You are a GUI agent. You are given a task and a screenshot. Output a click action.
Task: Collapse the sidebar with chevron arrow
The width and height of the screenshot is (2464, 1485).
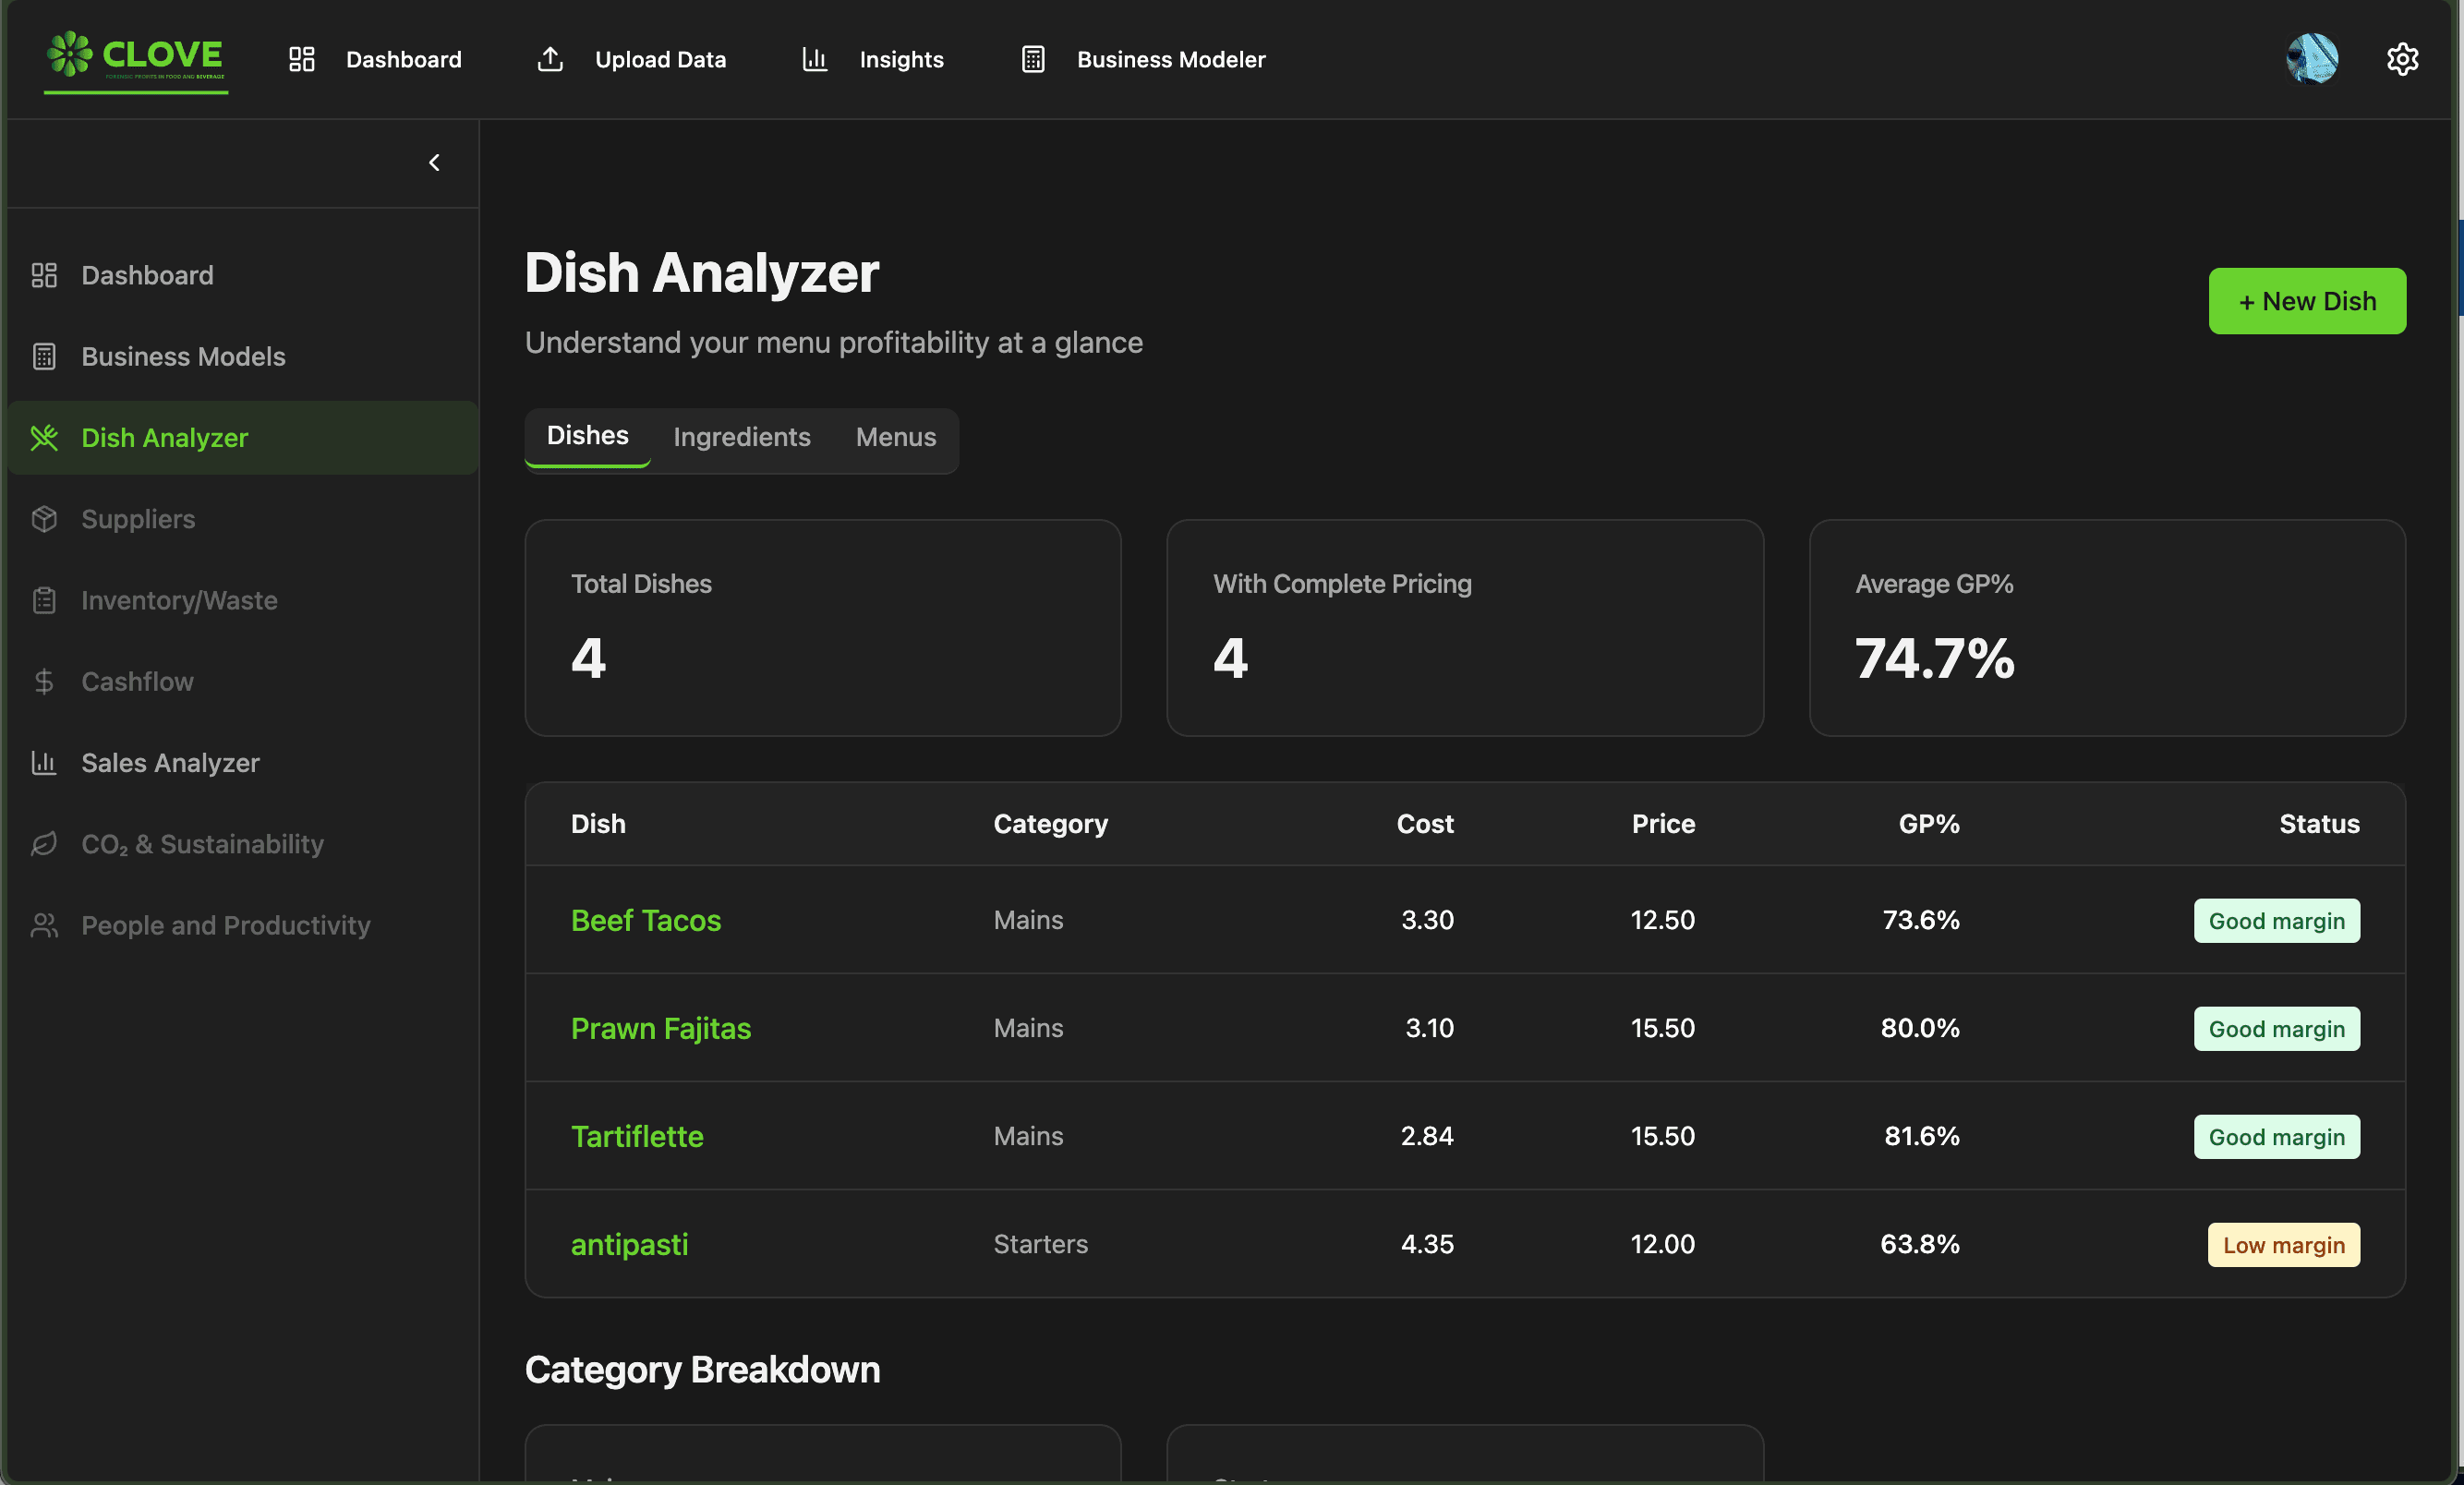tap(434, 163)
